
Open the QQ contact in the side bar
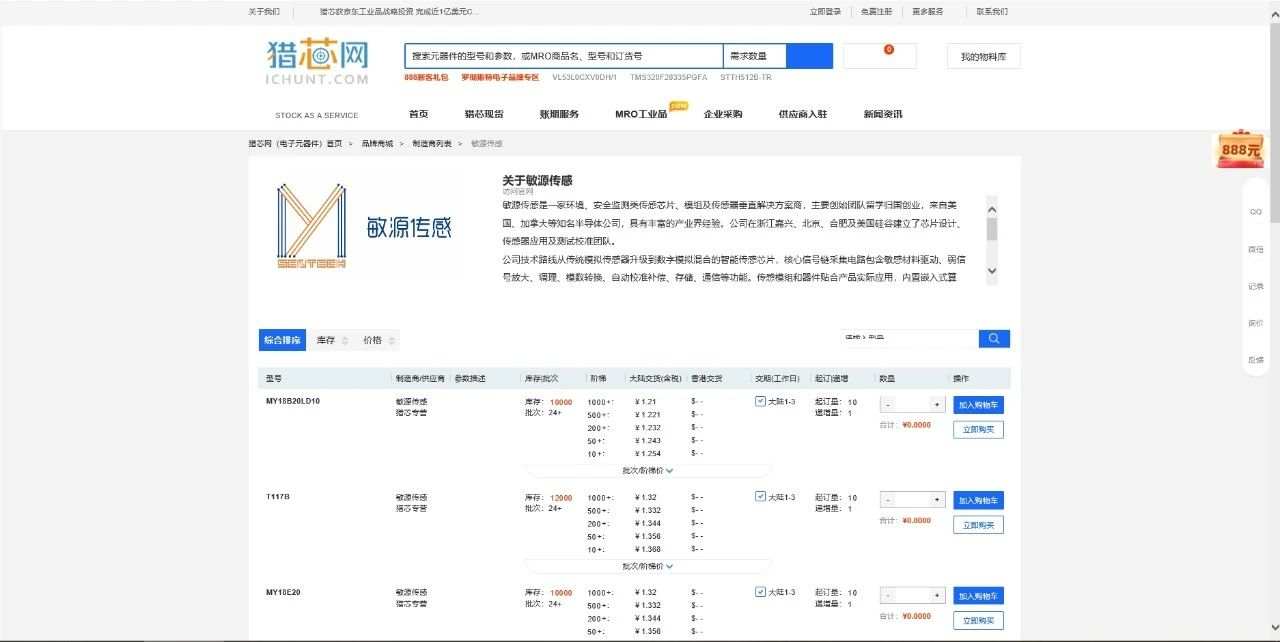[x=1255, y=211]
